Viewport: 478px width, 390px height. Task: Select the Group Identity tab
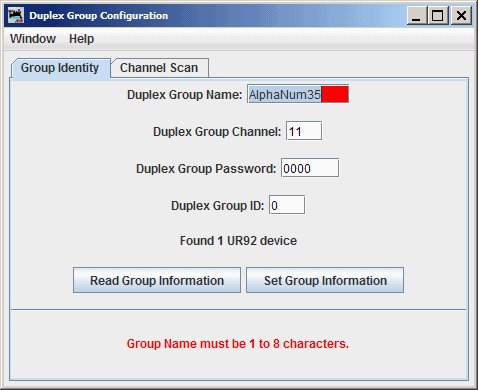pyautogui.click(x=60, y=68)
